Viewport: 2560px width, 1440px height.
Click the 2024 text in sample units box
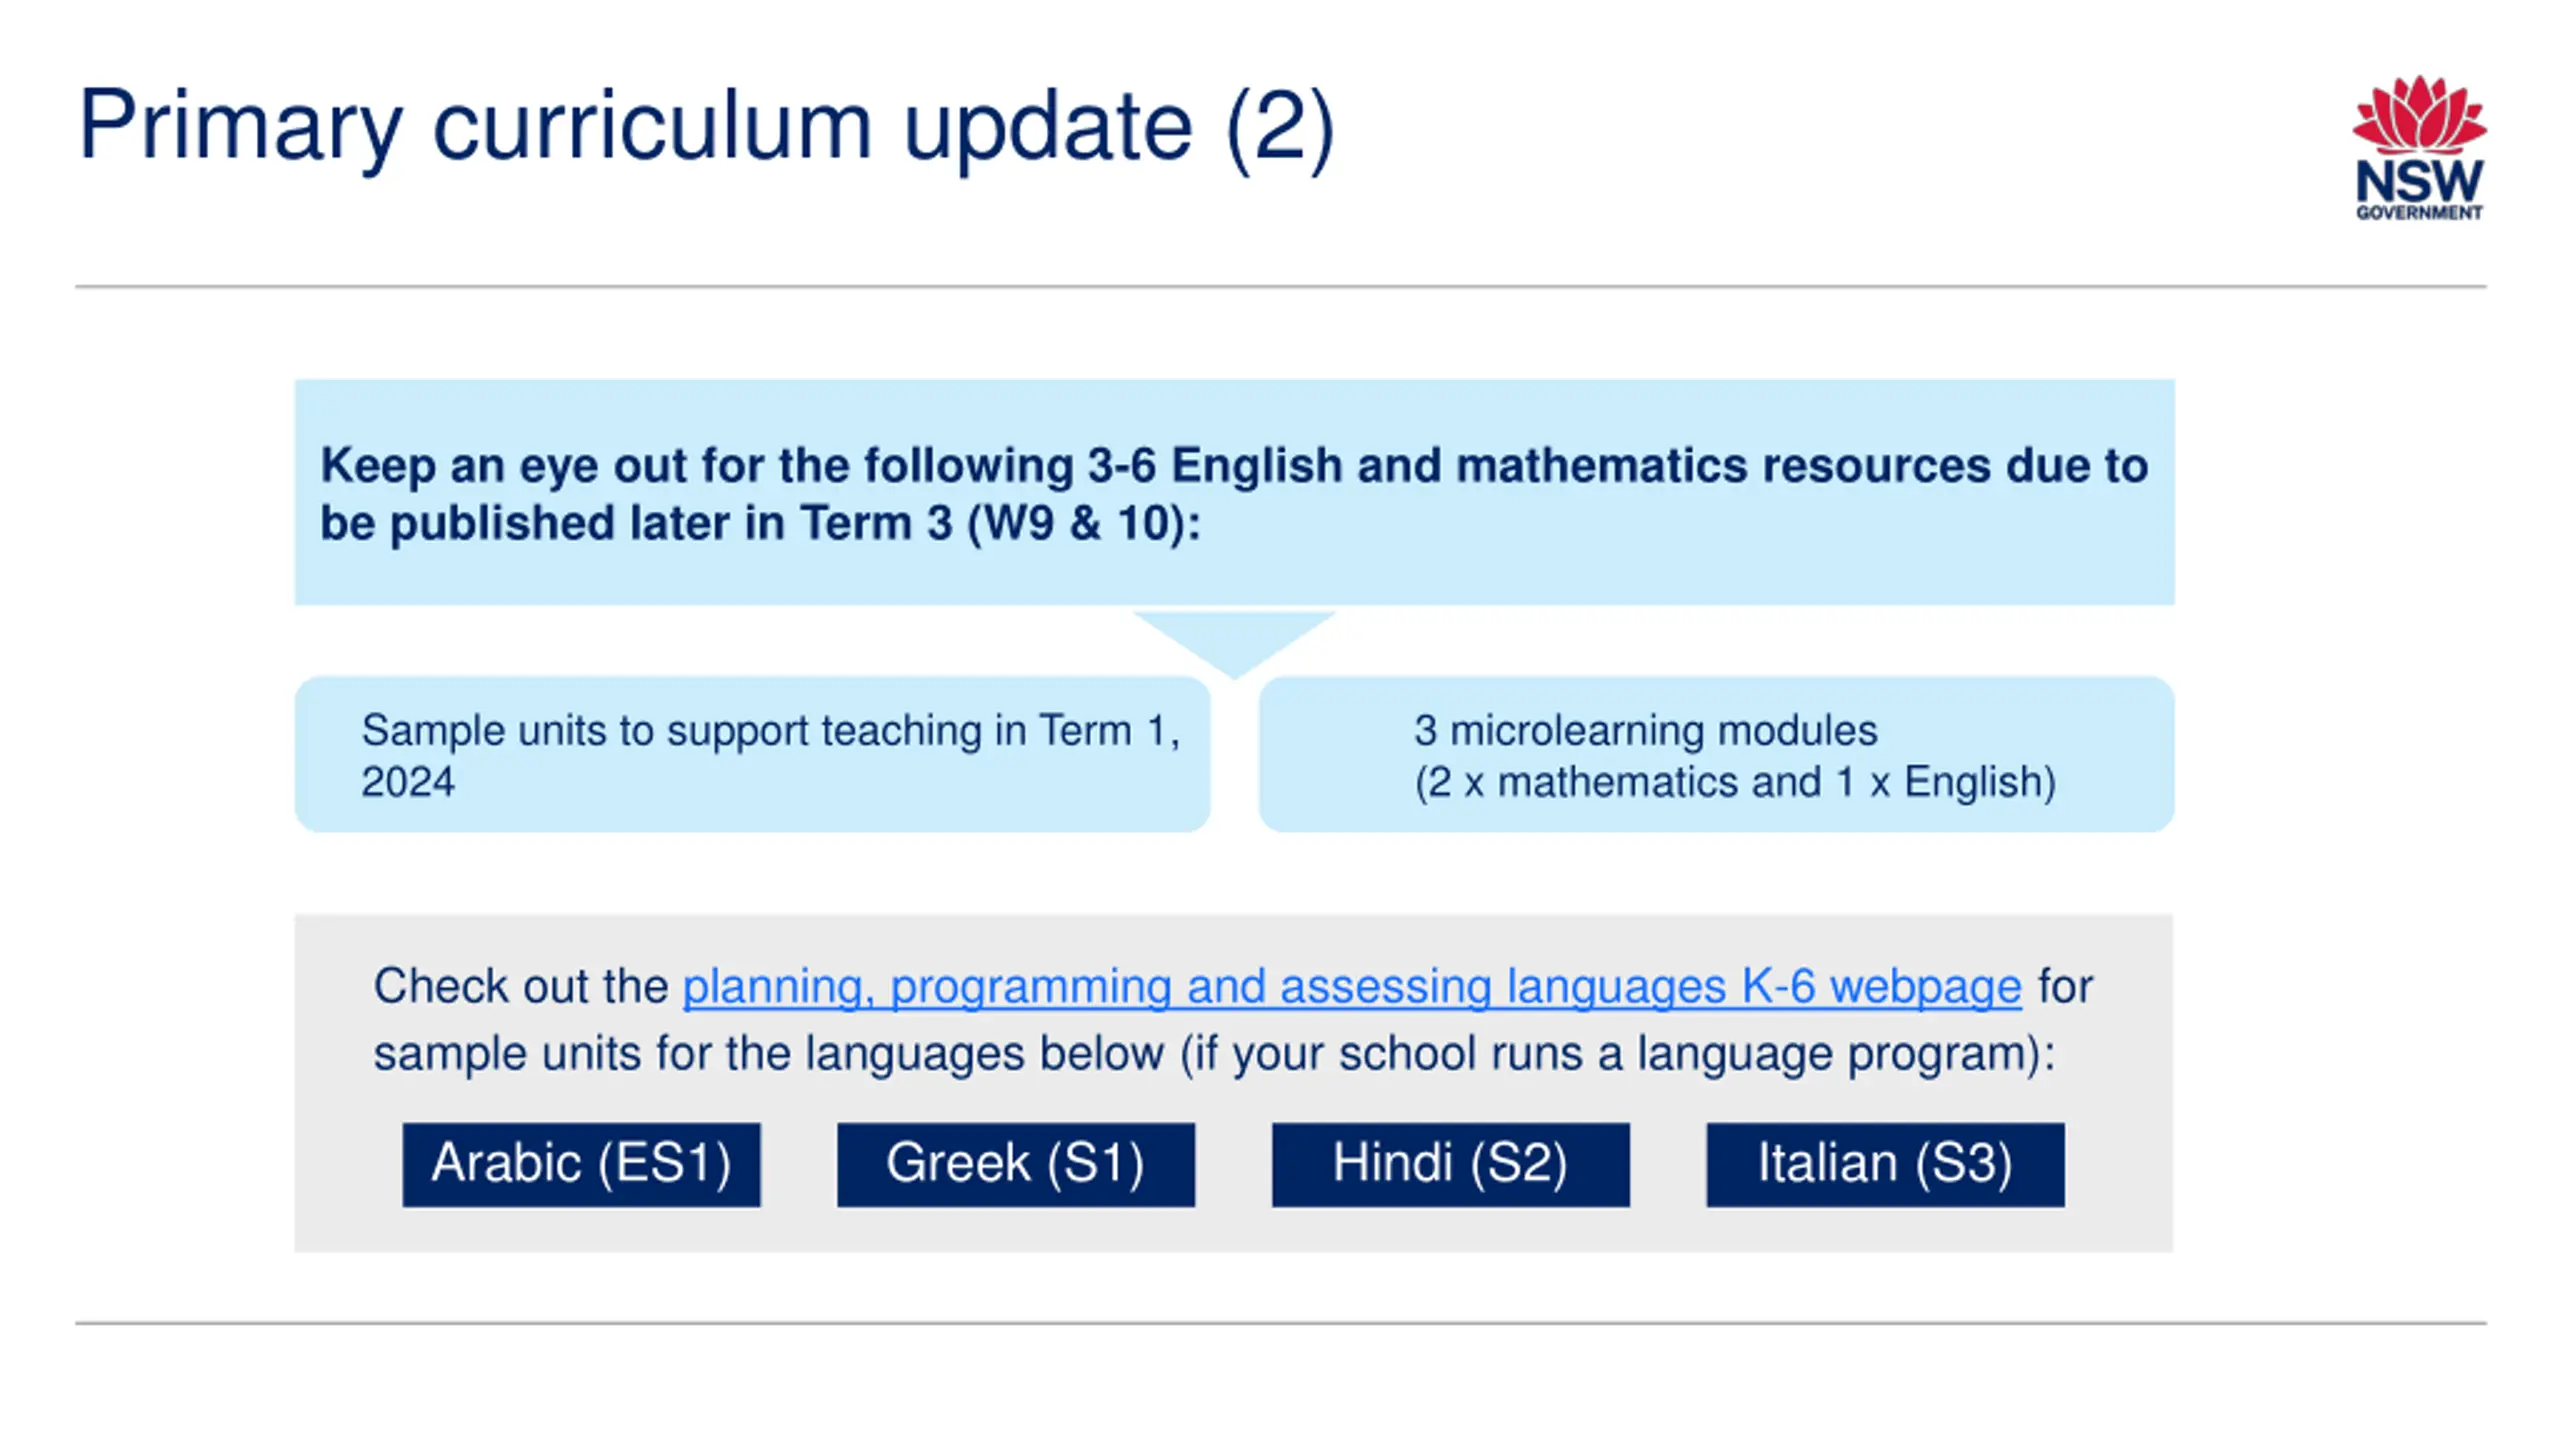coord(408,782)
